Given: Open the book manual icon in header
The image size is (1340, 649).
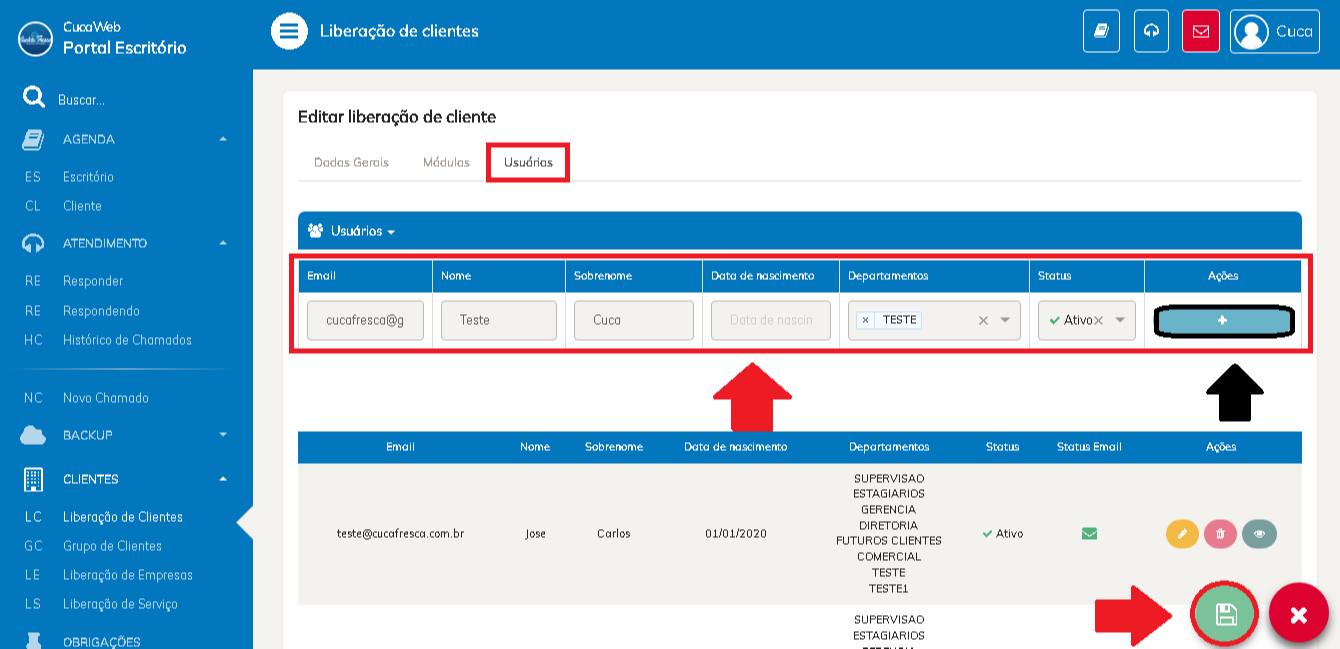Looking at the screenshot, I should click(x=1101, y=31).
